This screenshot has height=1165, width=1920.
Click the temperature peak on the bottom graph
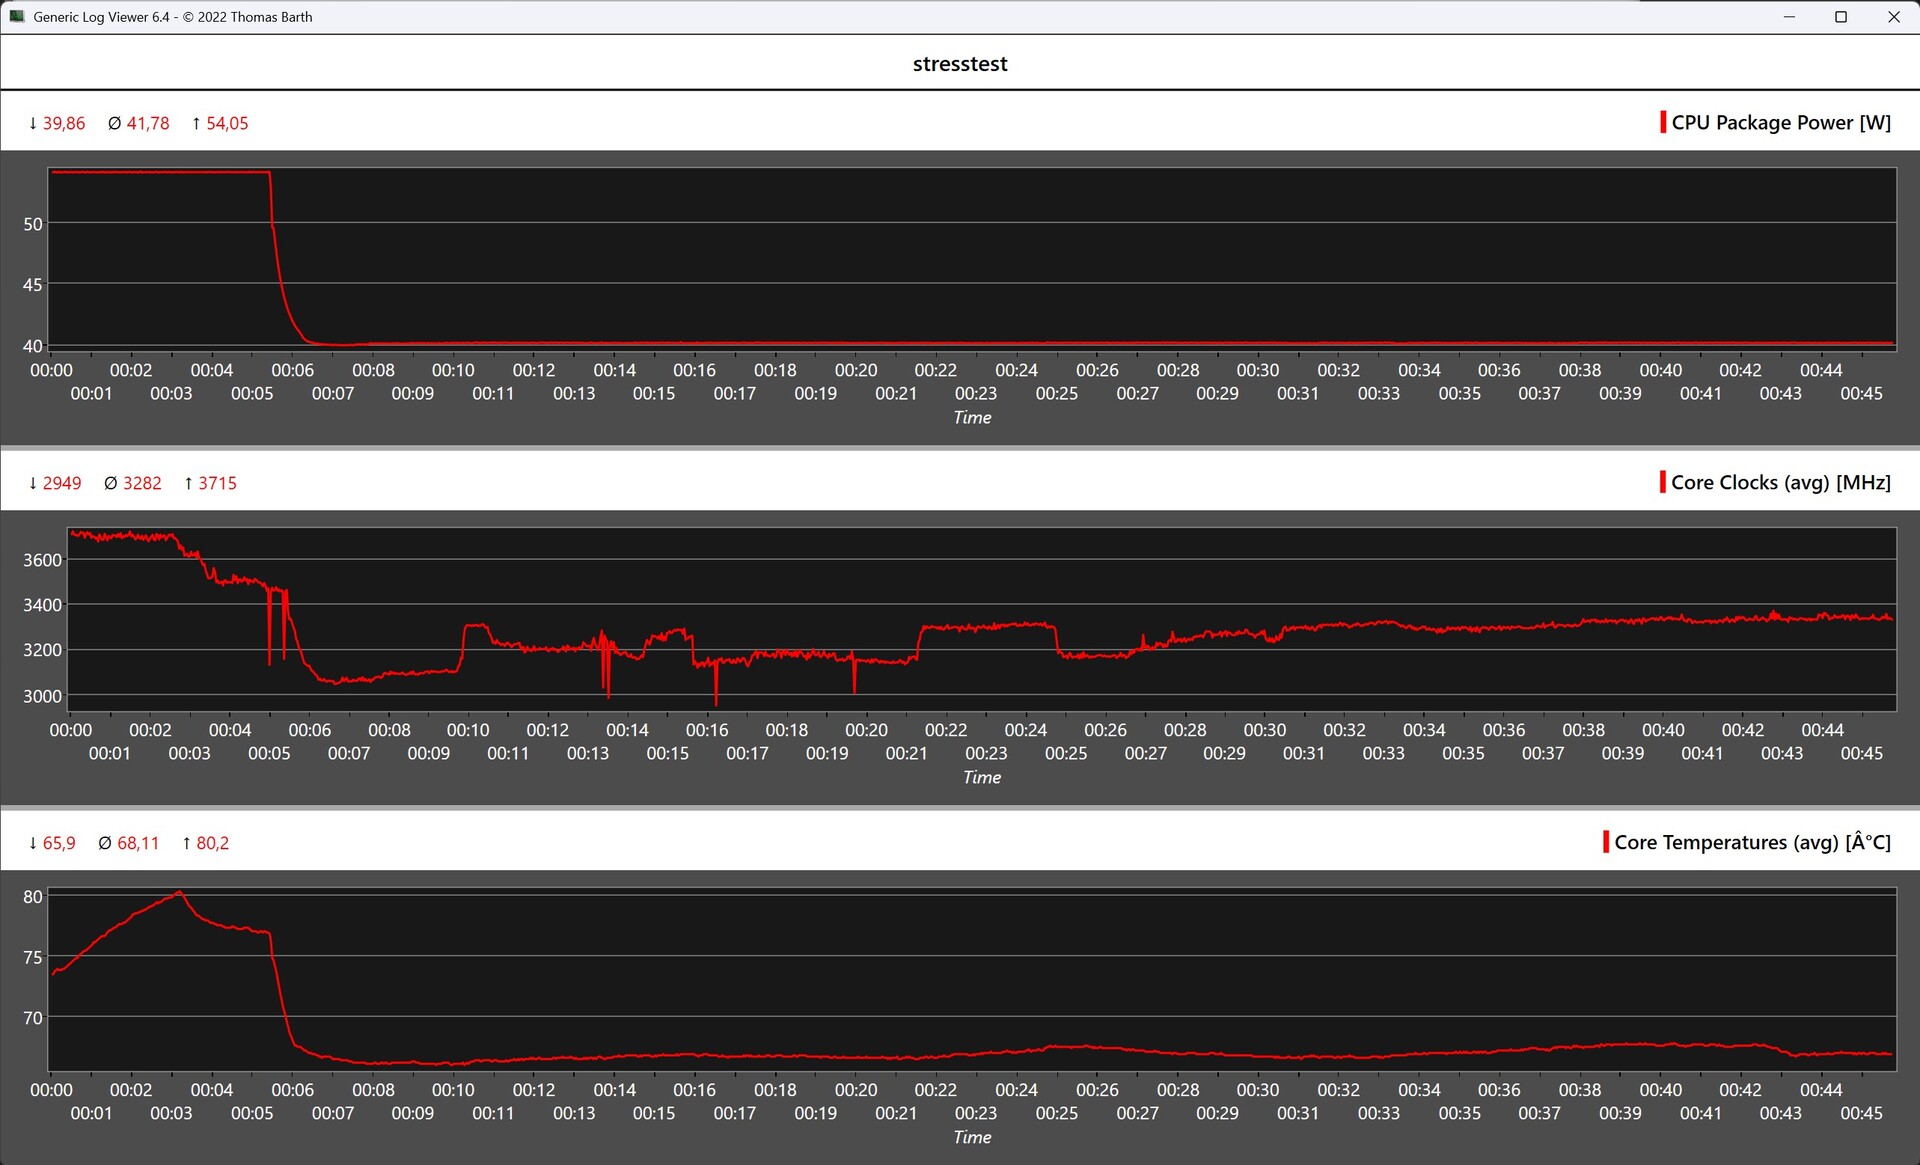[179, 891]
